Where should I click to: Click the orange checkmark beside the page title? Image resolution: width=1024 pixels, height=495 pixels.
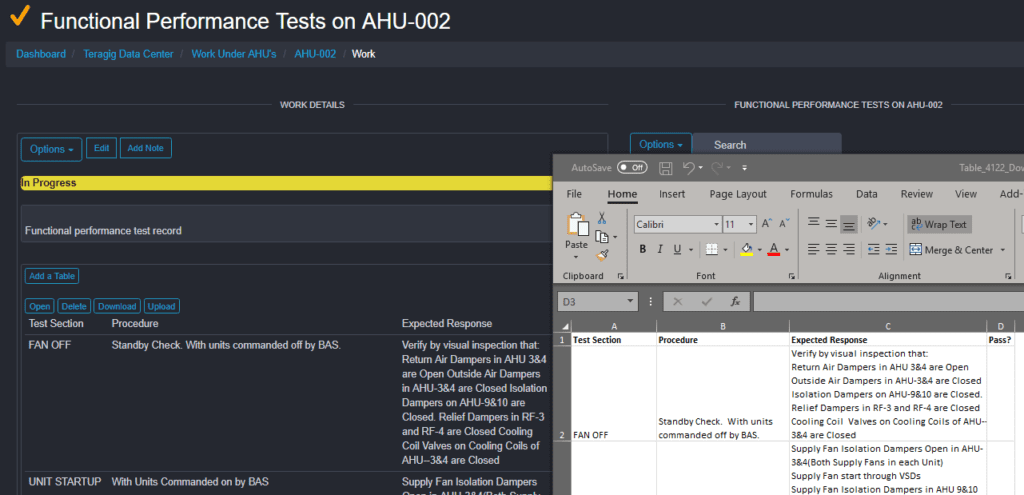pos(20,16)
